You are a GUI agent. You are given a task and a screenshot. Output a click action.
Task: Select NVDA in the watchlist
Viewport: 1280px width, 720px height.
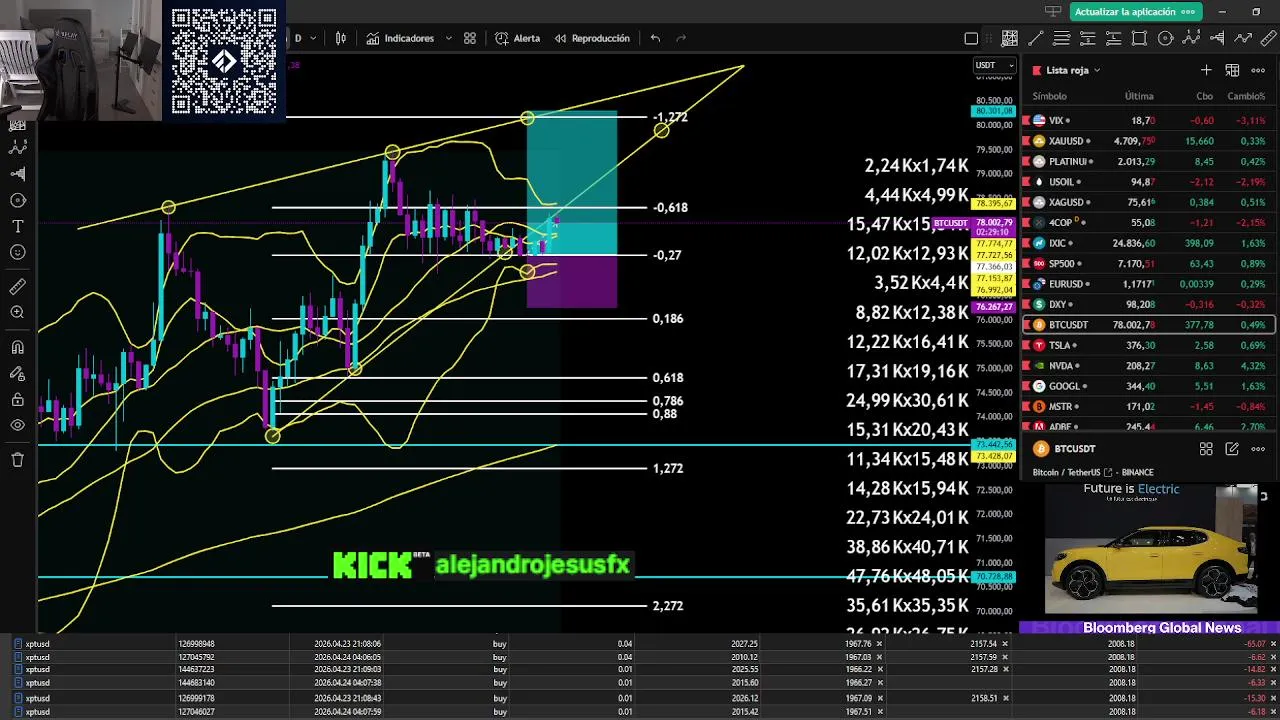coord(1148,366)
